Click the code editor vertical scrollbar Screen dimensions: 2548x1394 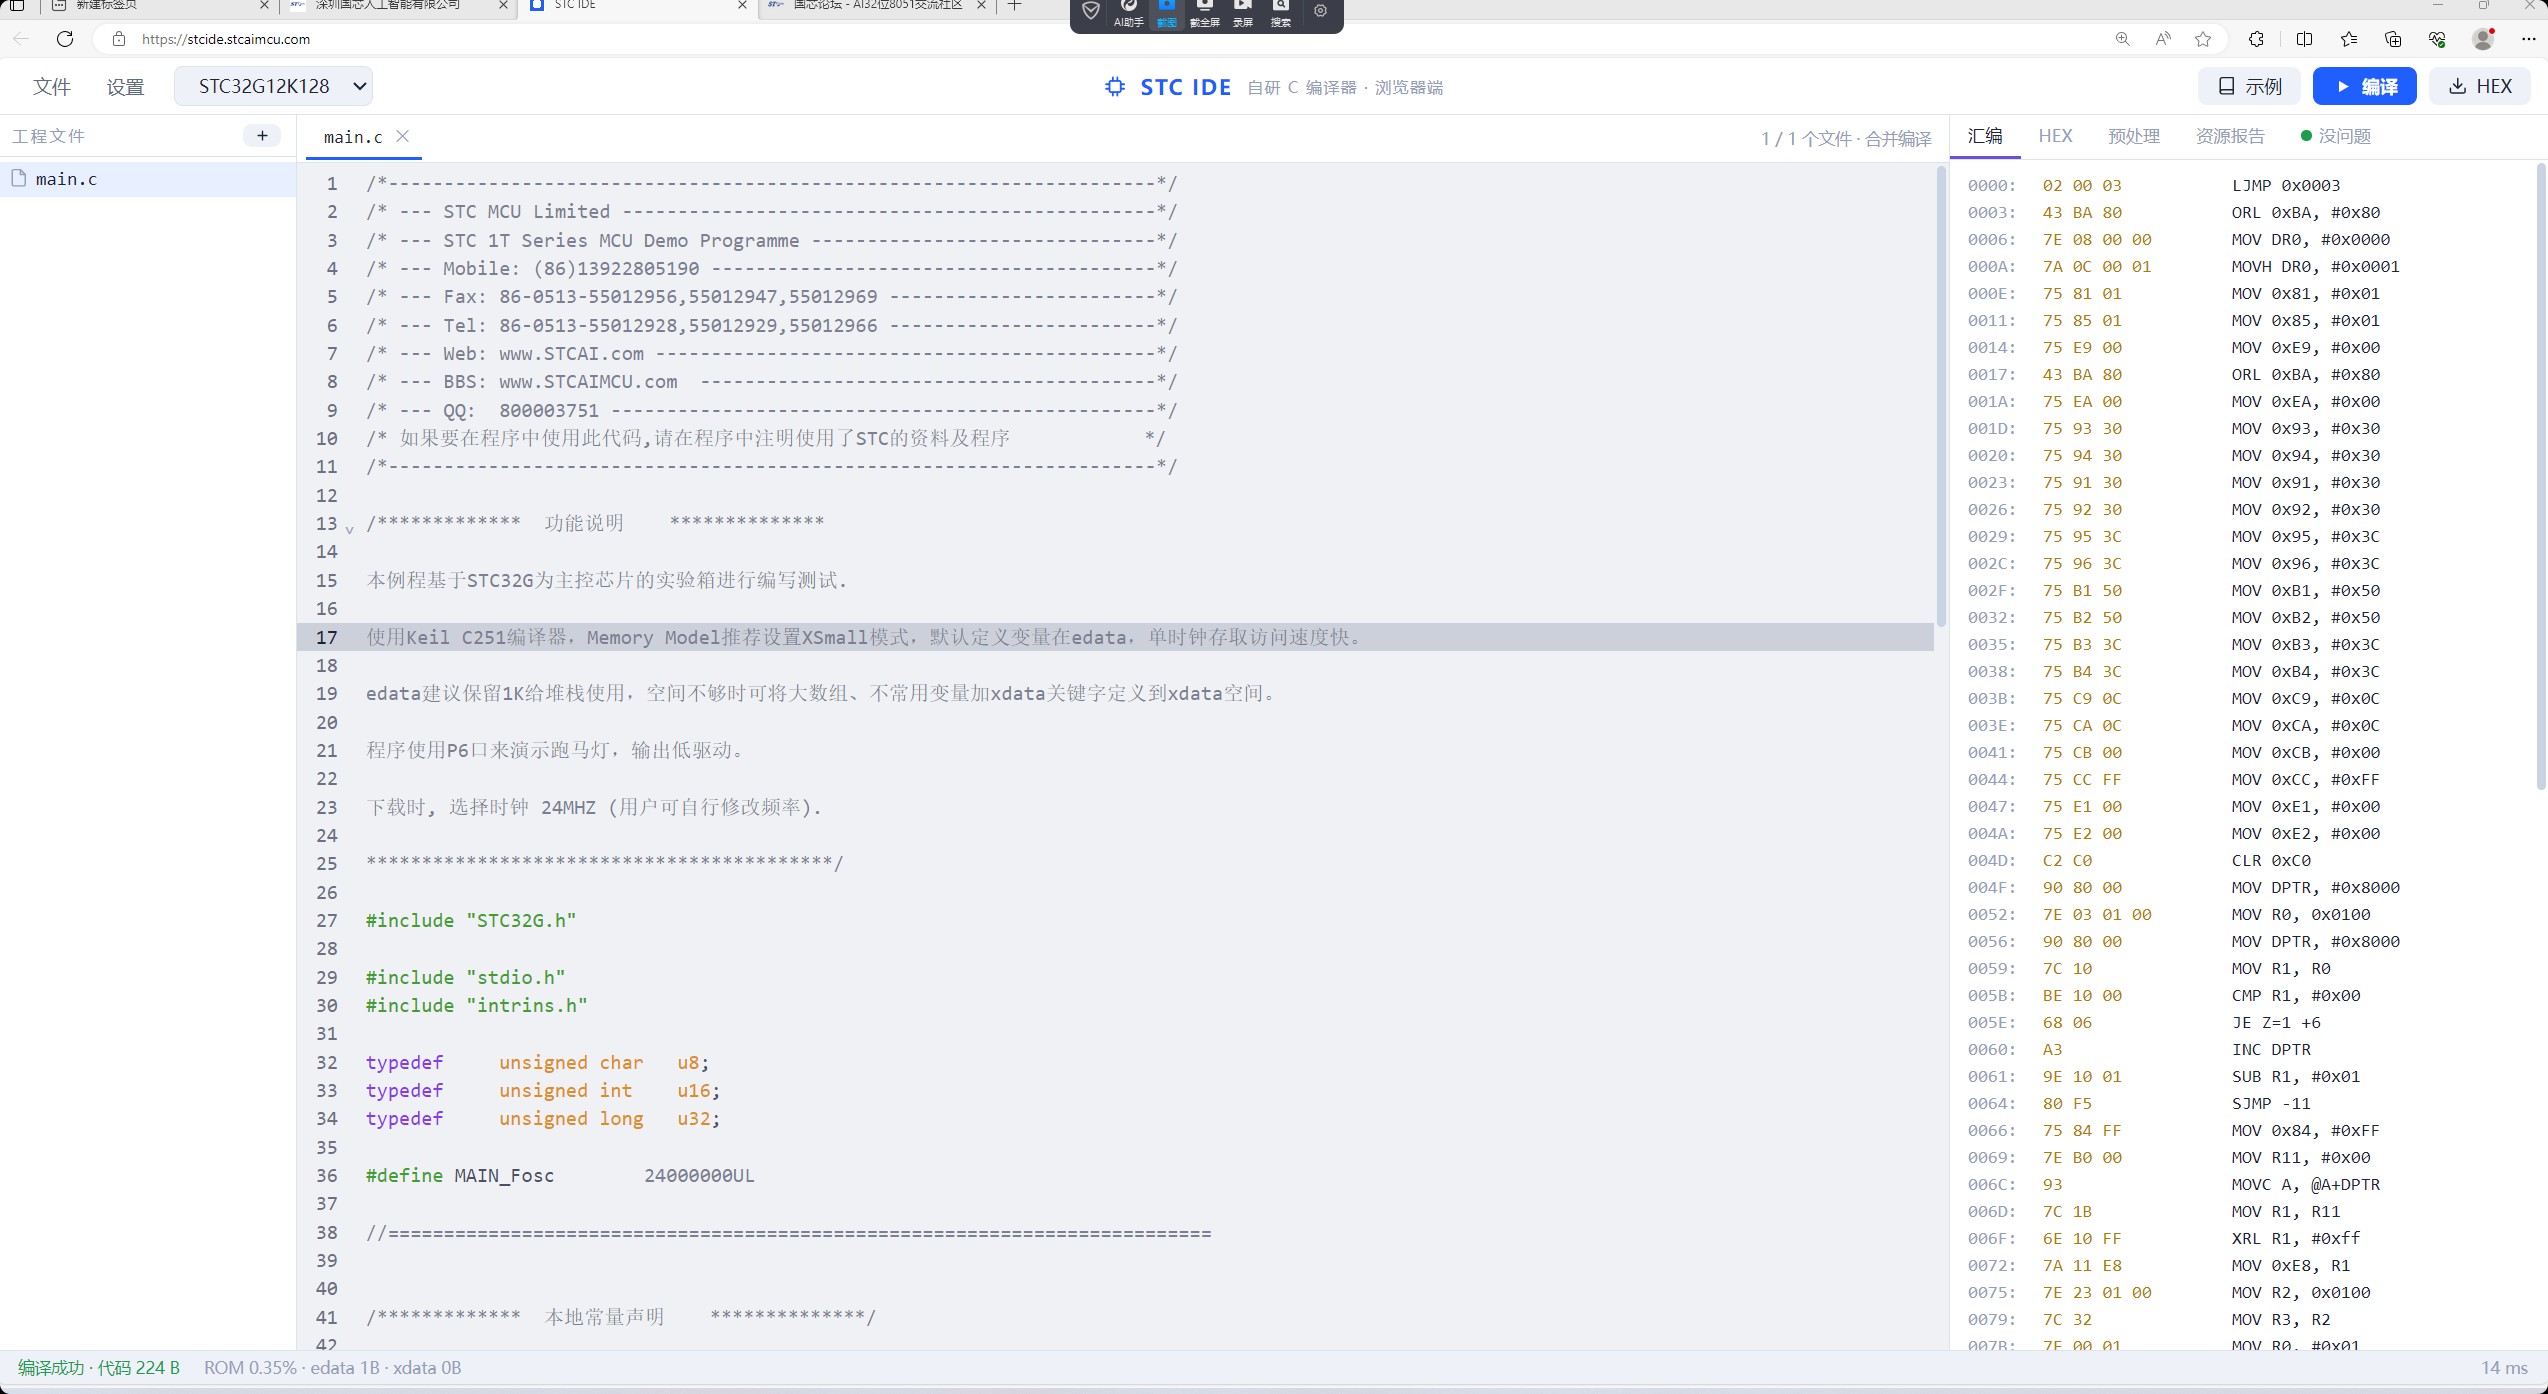click(1941, 396)
